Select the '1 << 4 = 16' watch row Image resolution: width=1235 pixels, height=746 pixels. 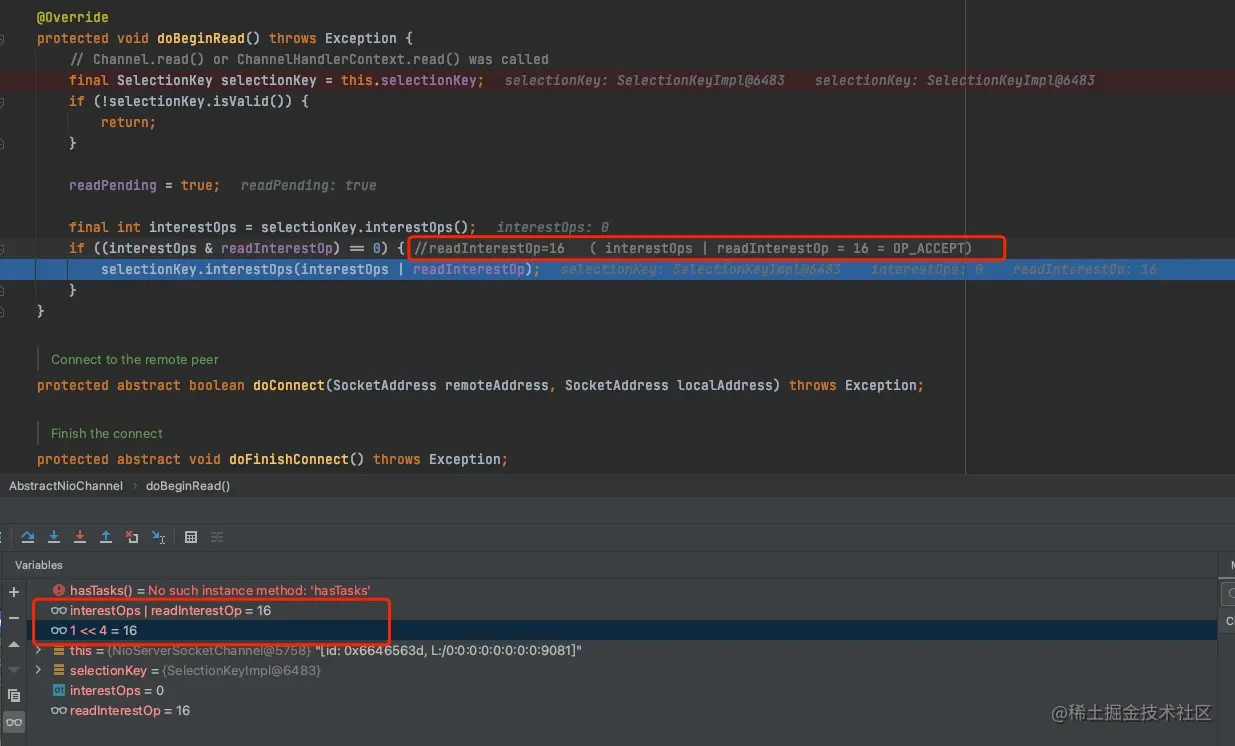click(620, 630)
